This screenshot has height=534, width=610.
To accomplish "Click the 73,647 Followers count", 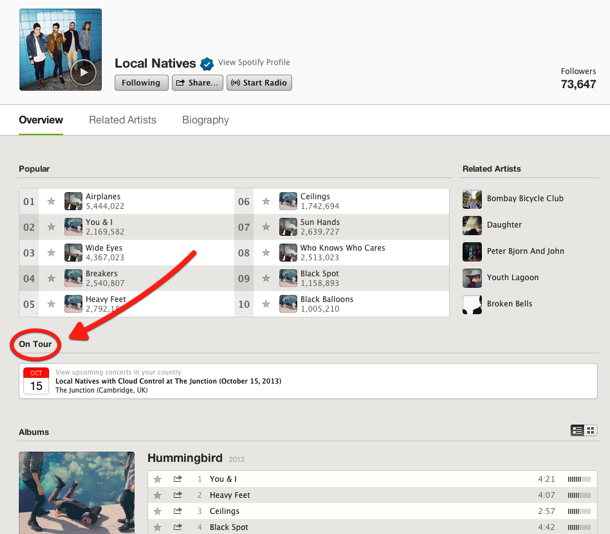I will pos(578,84).
